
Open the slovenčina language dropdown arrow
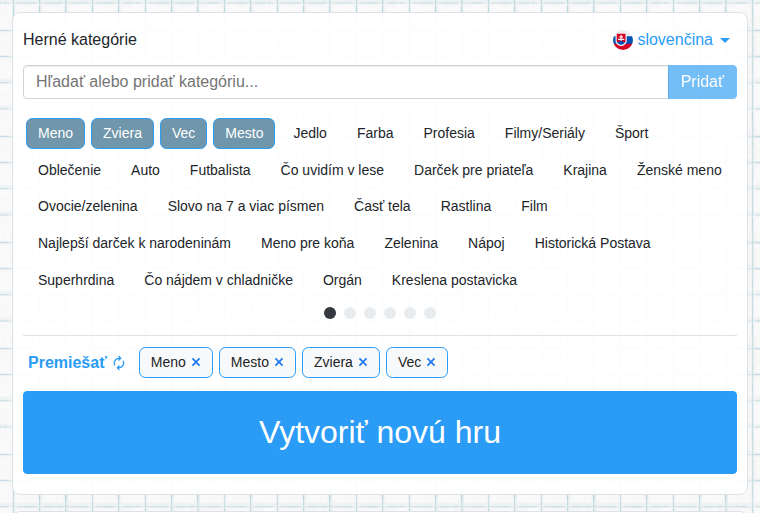(725, 40)
